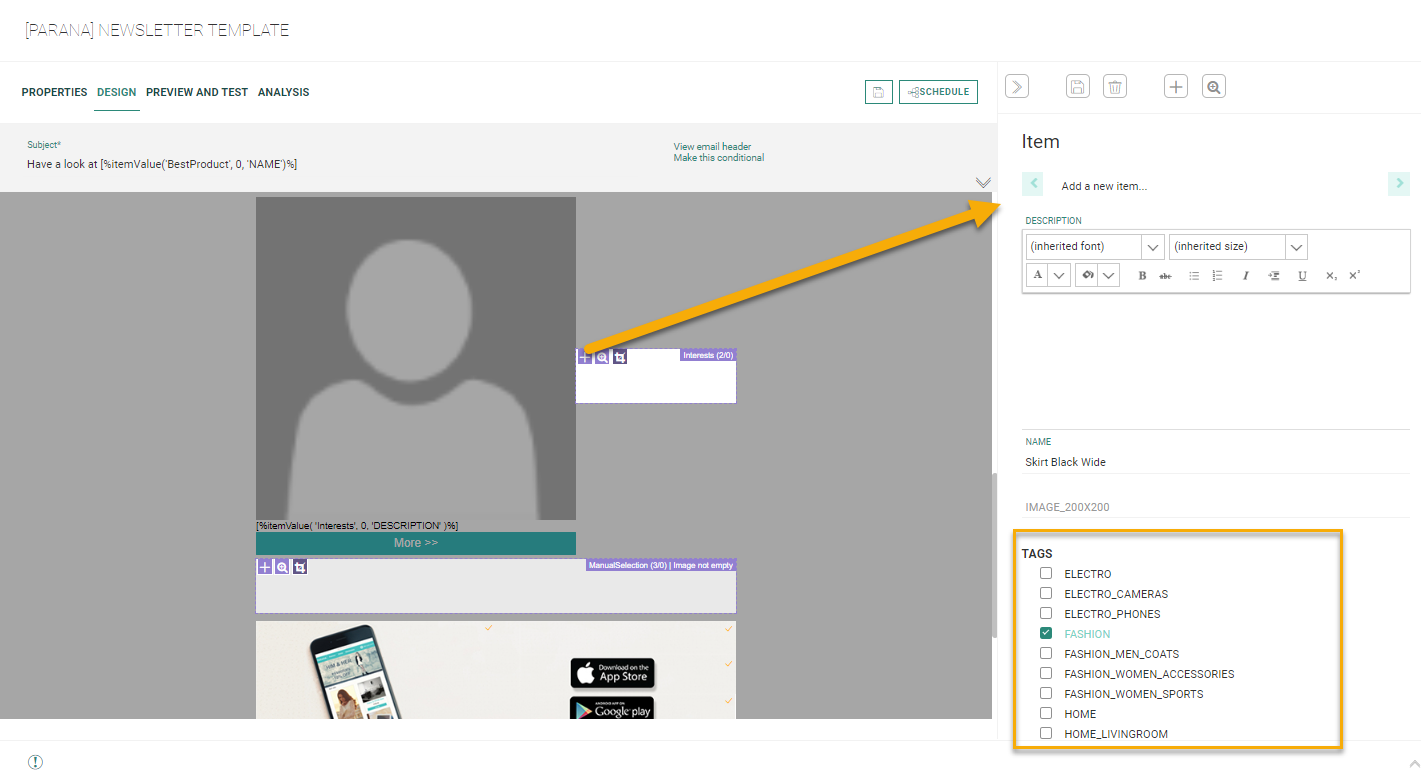Click the bulleted list icon

(1193, 276)
